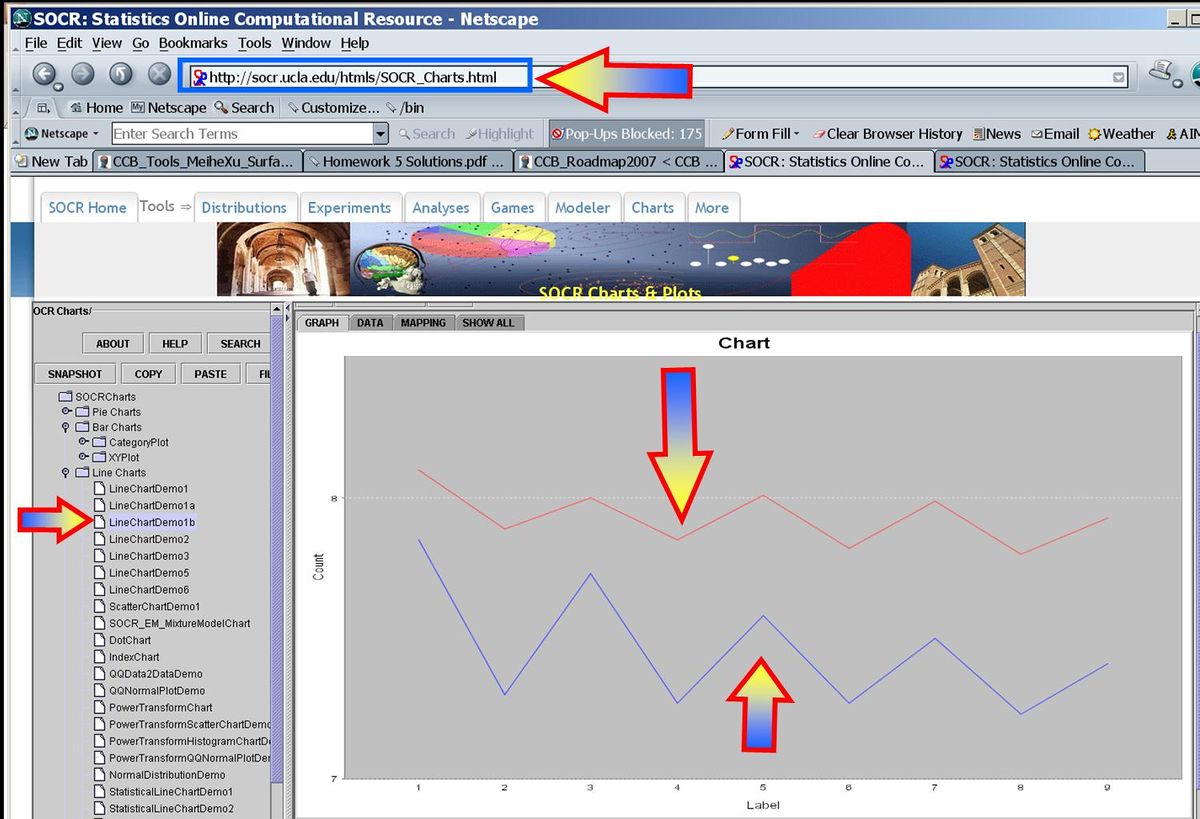
Task: Switch to the MAPPING tab
Action: (x=423, y=322)
